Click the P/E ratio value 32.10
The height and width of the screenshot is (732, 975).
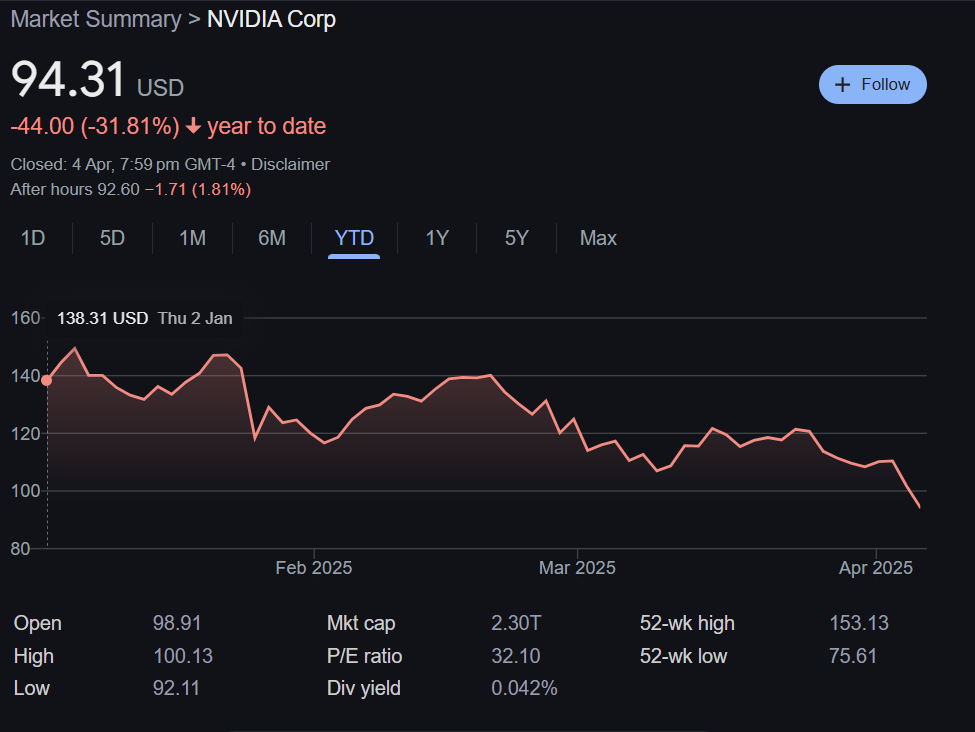point(515,656)
